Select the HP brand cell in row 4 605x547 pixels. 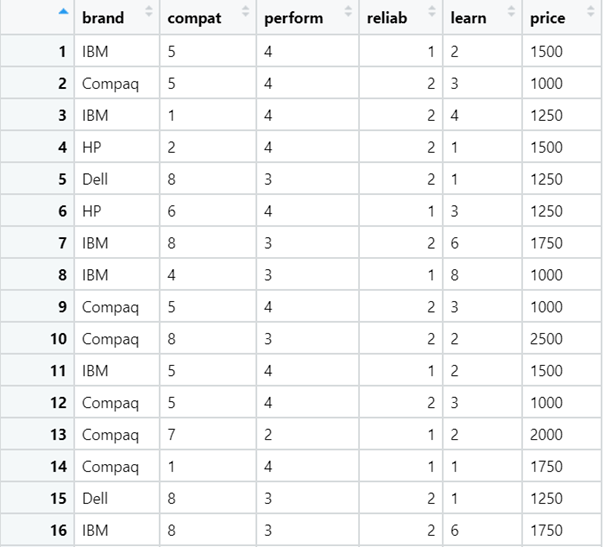tap(92, 148)
